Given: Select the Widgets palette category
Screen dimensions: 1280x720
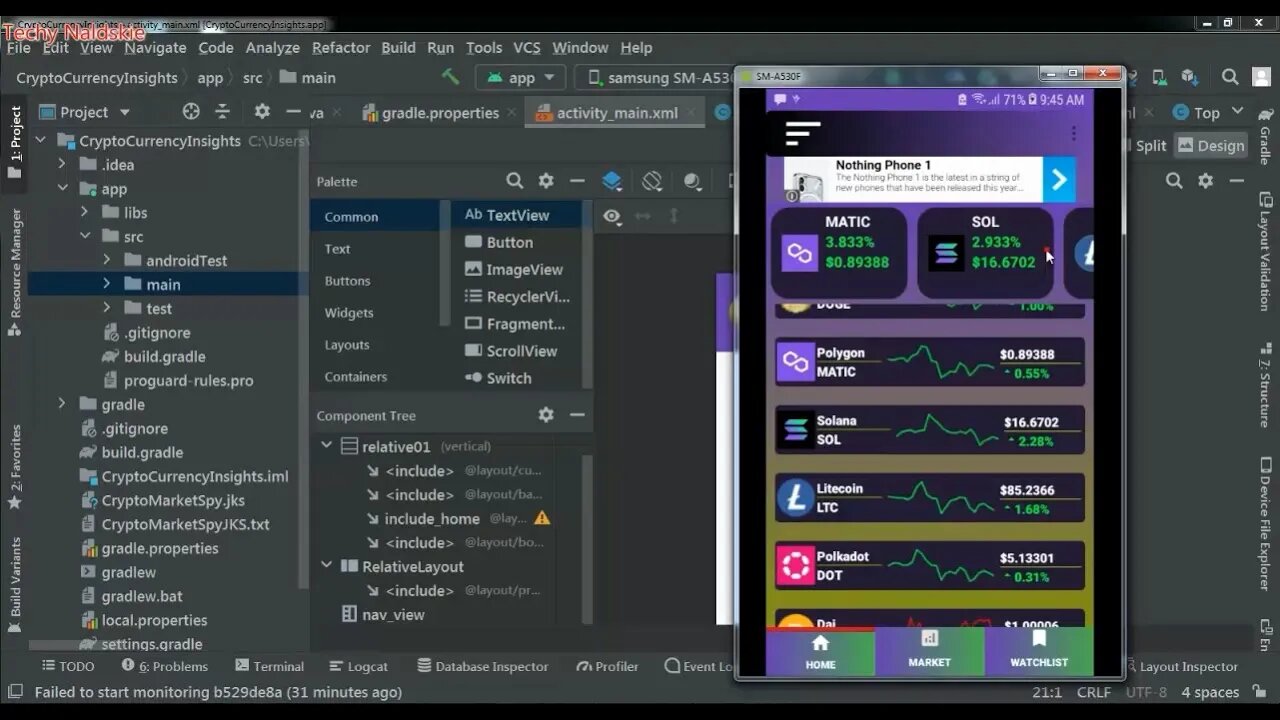Looking at the screenshot, I should (x=349, y=313).
